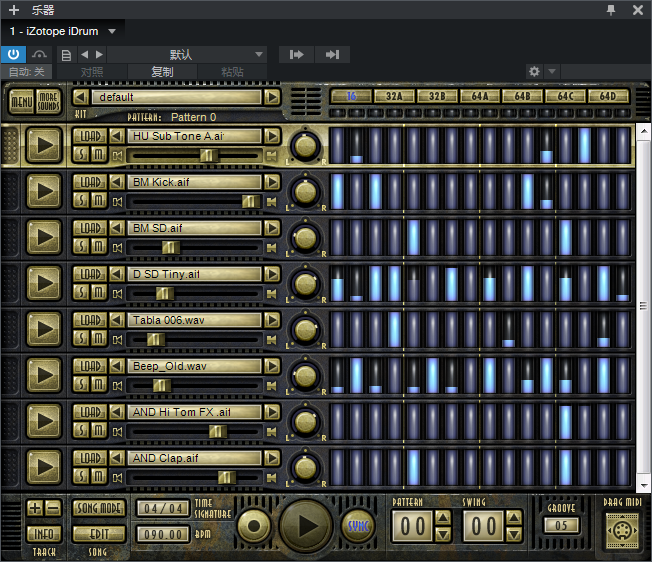Viewport: 652px width, 562px height.
Task: Select the 32B pattern tab
Action: 437,96
